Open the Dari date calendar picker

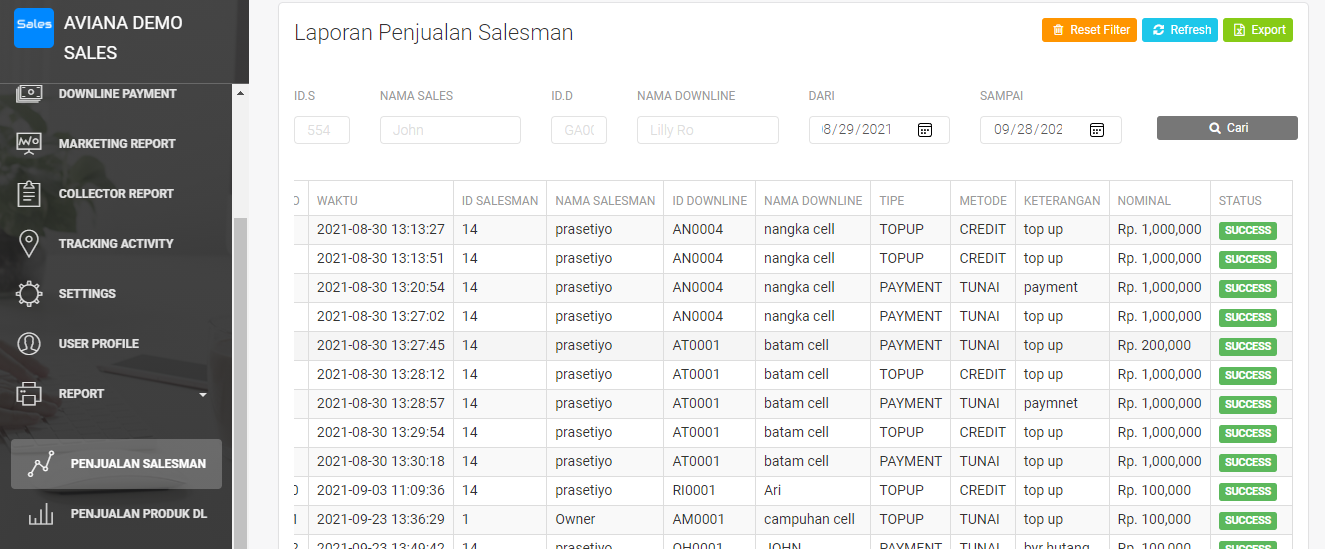point(925,130)
